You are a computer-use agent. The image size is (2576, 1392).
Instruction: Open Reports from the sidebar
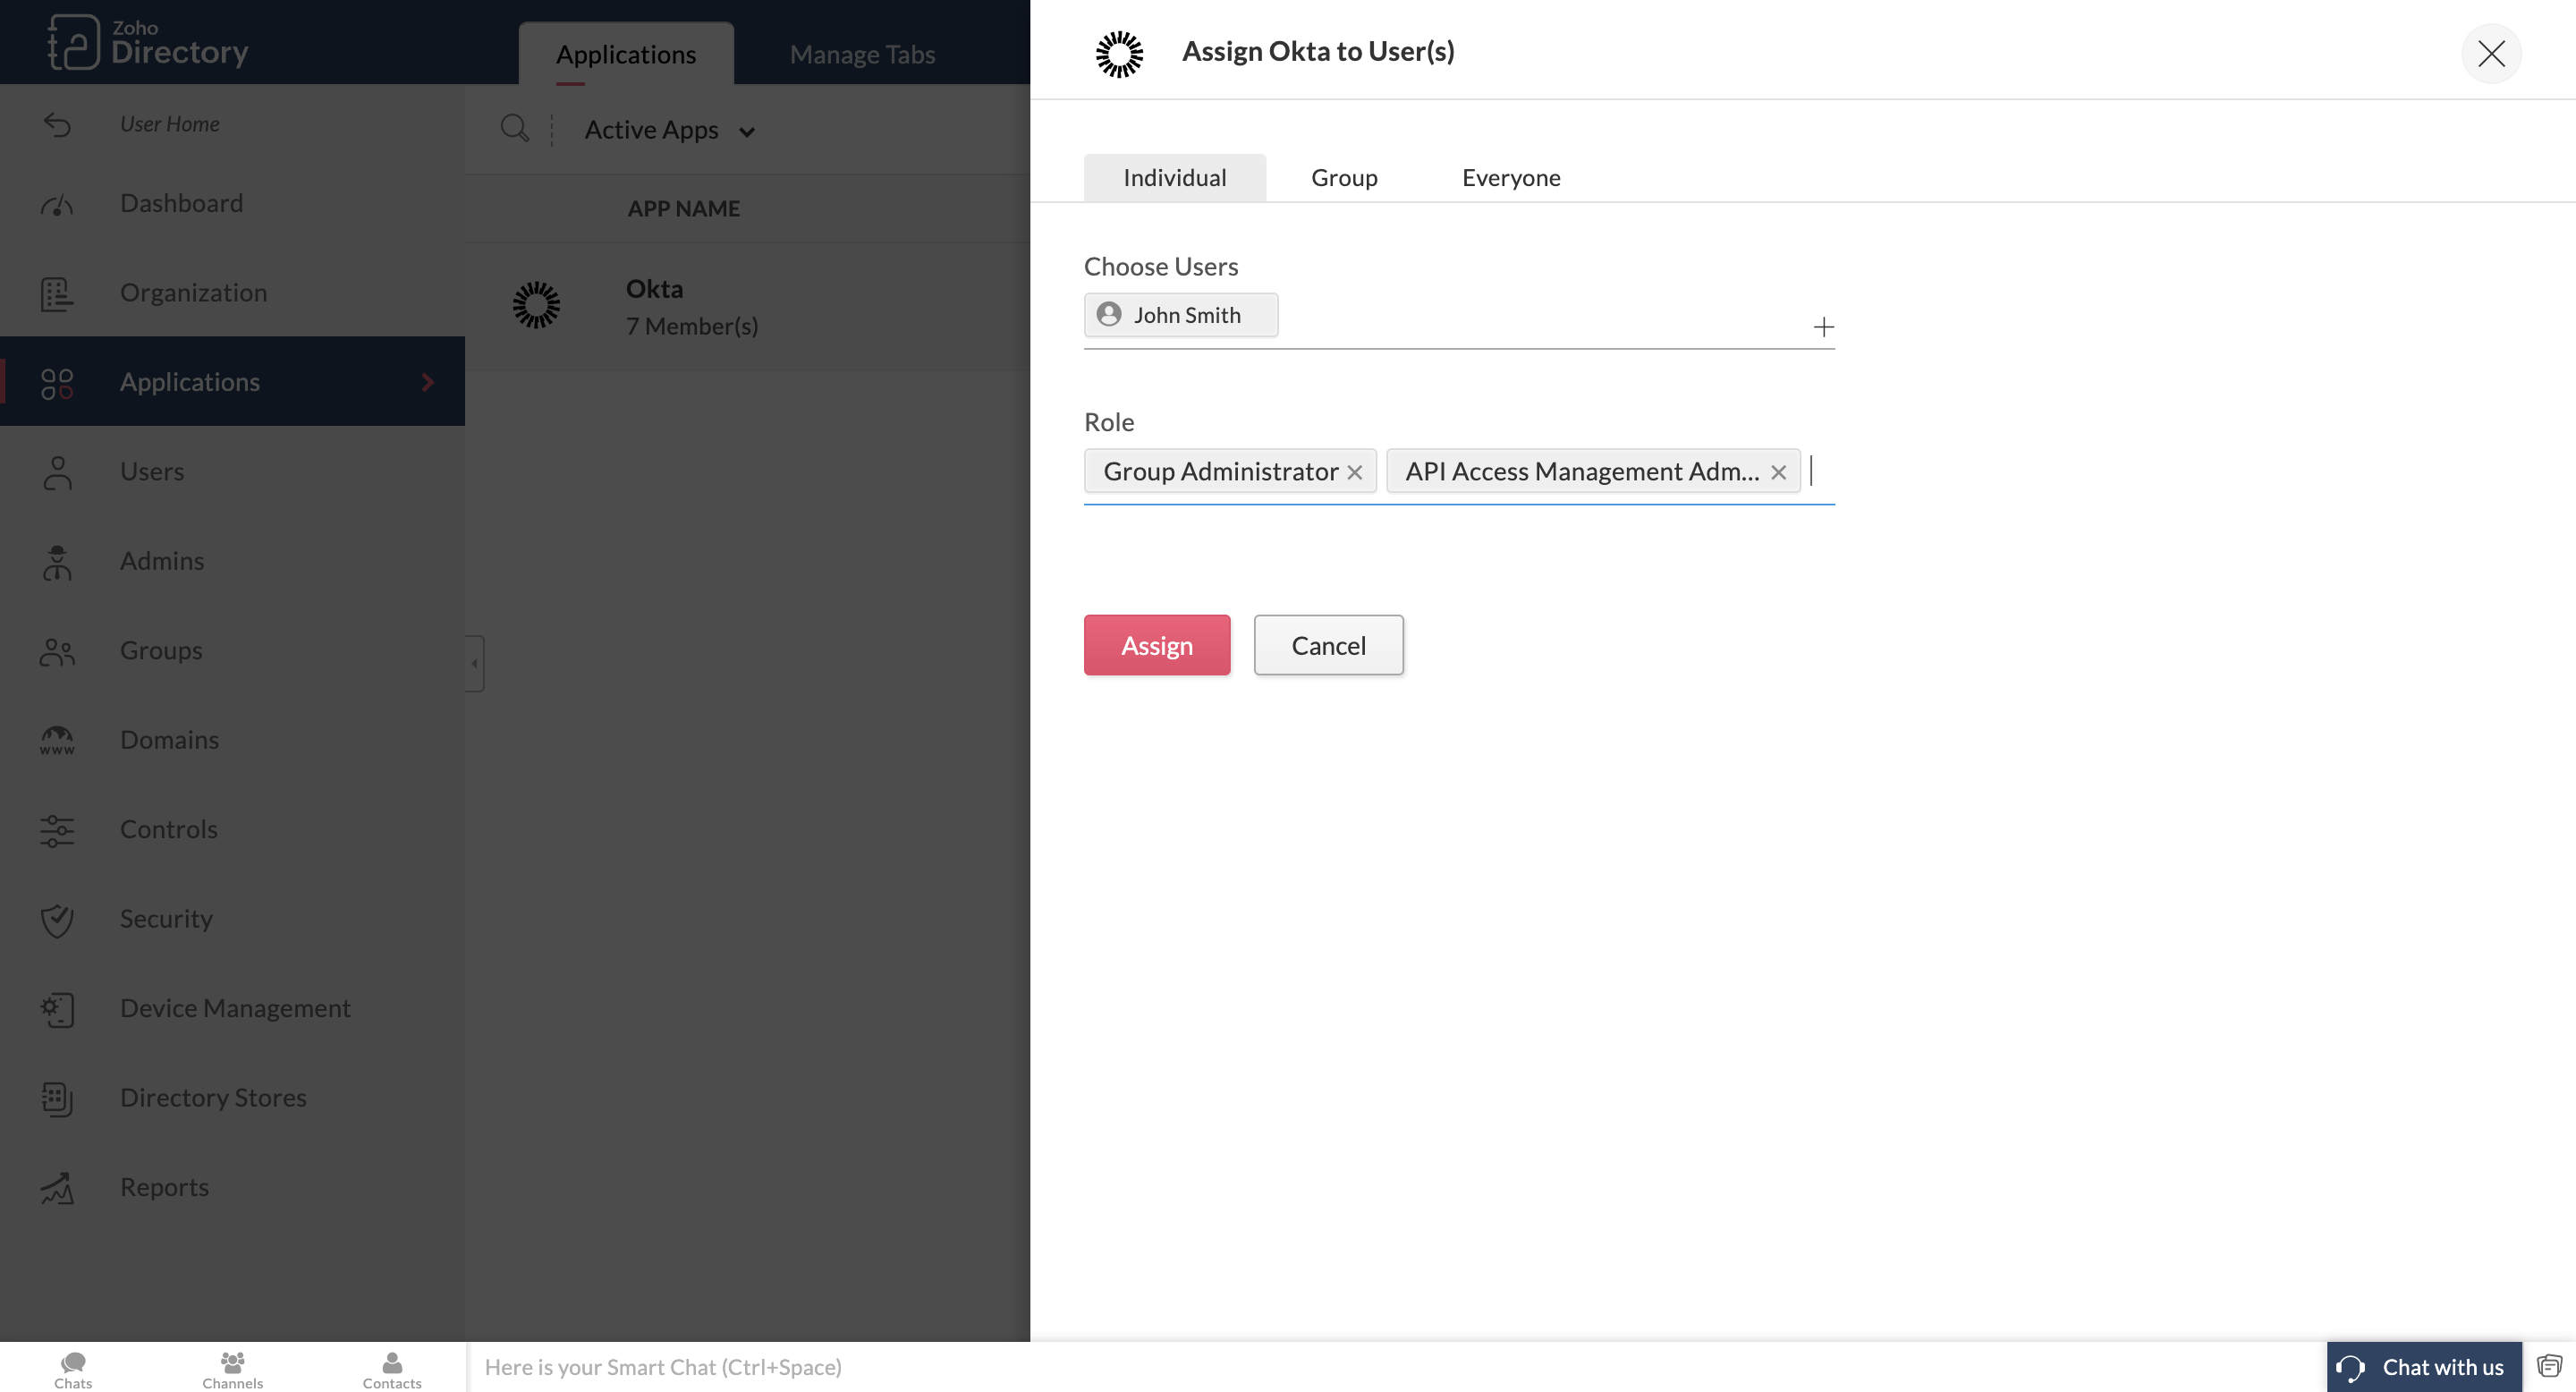click(232, 1186)
